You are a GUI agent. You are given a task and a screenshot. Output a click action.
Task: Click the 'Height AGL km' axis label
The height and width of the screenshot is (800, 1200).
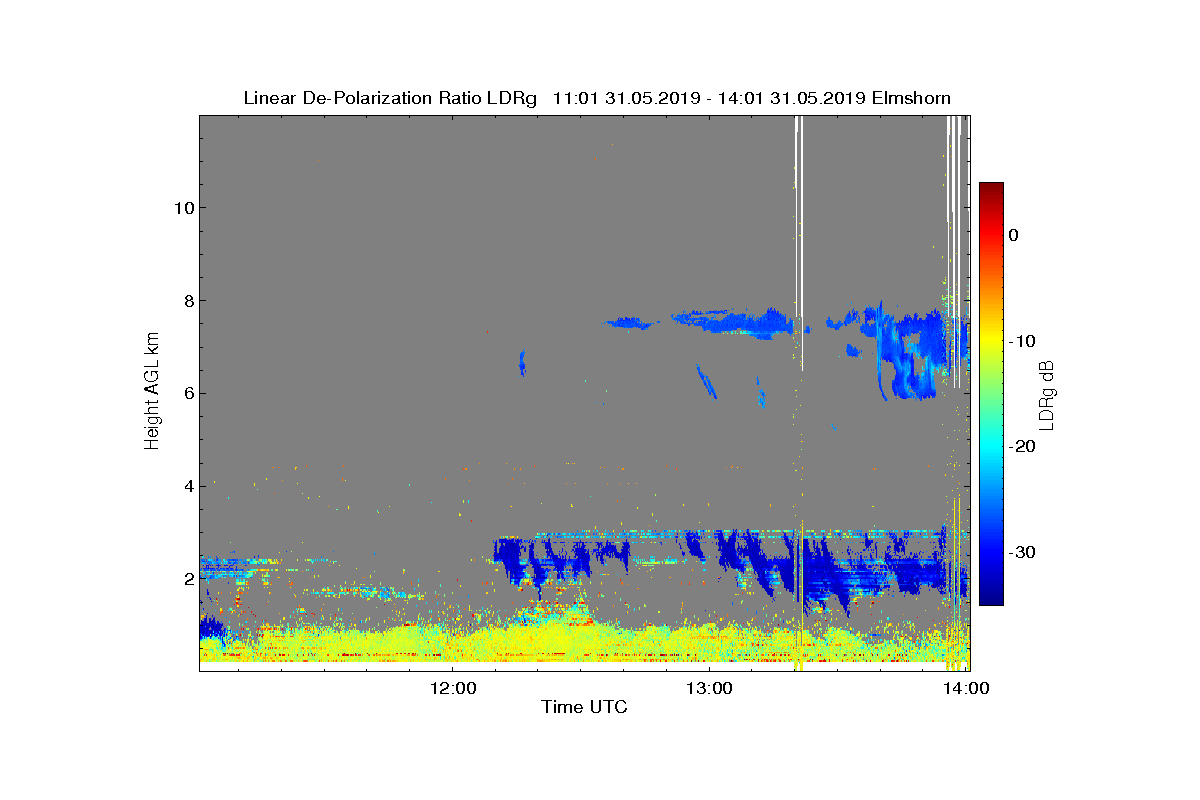[152, 392]
